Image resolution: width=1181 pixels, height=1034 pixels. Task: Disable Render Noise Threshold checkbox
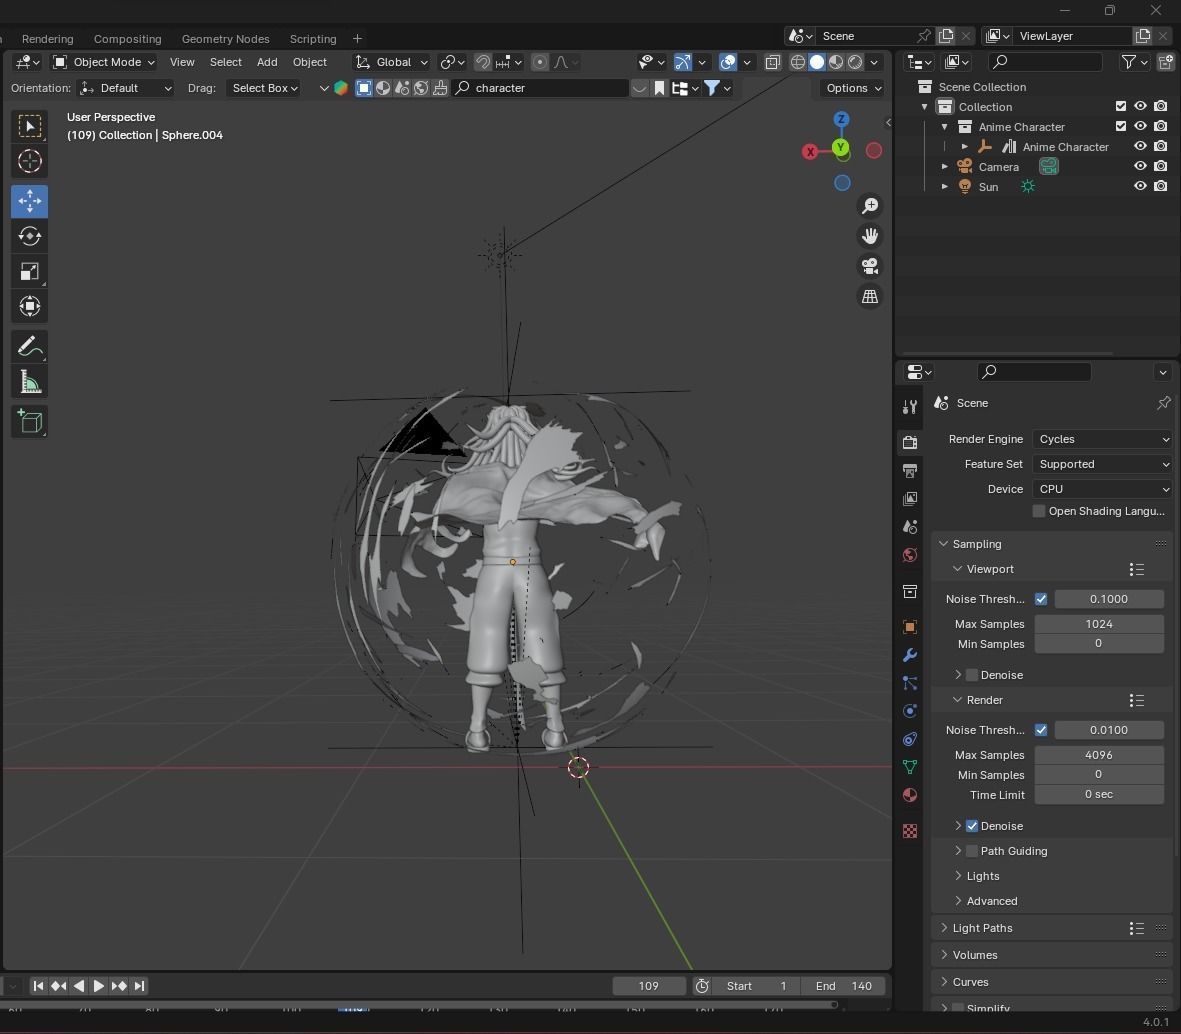pyautogui.click(x=1041, y=730)
